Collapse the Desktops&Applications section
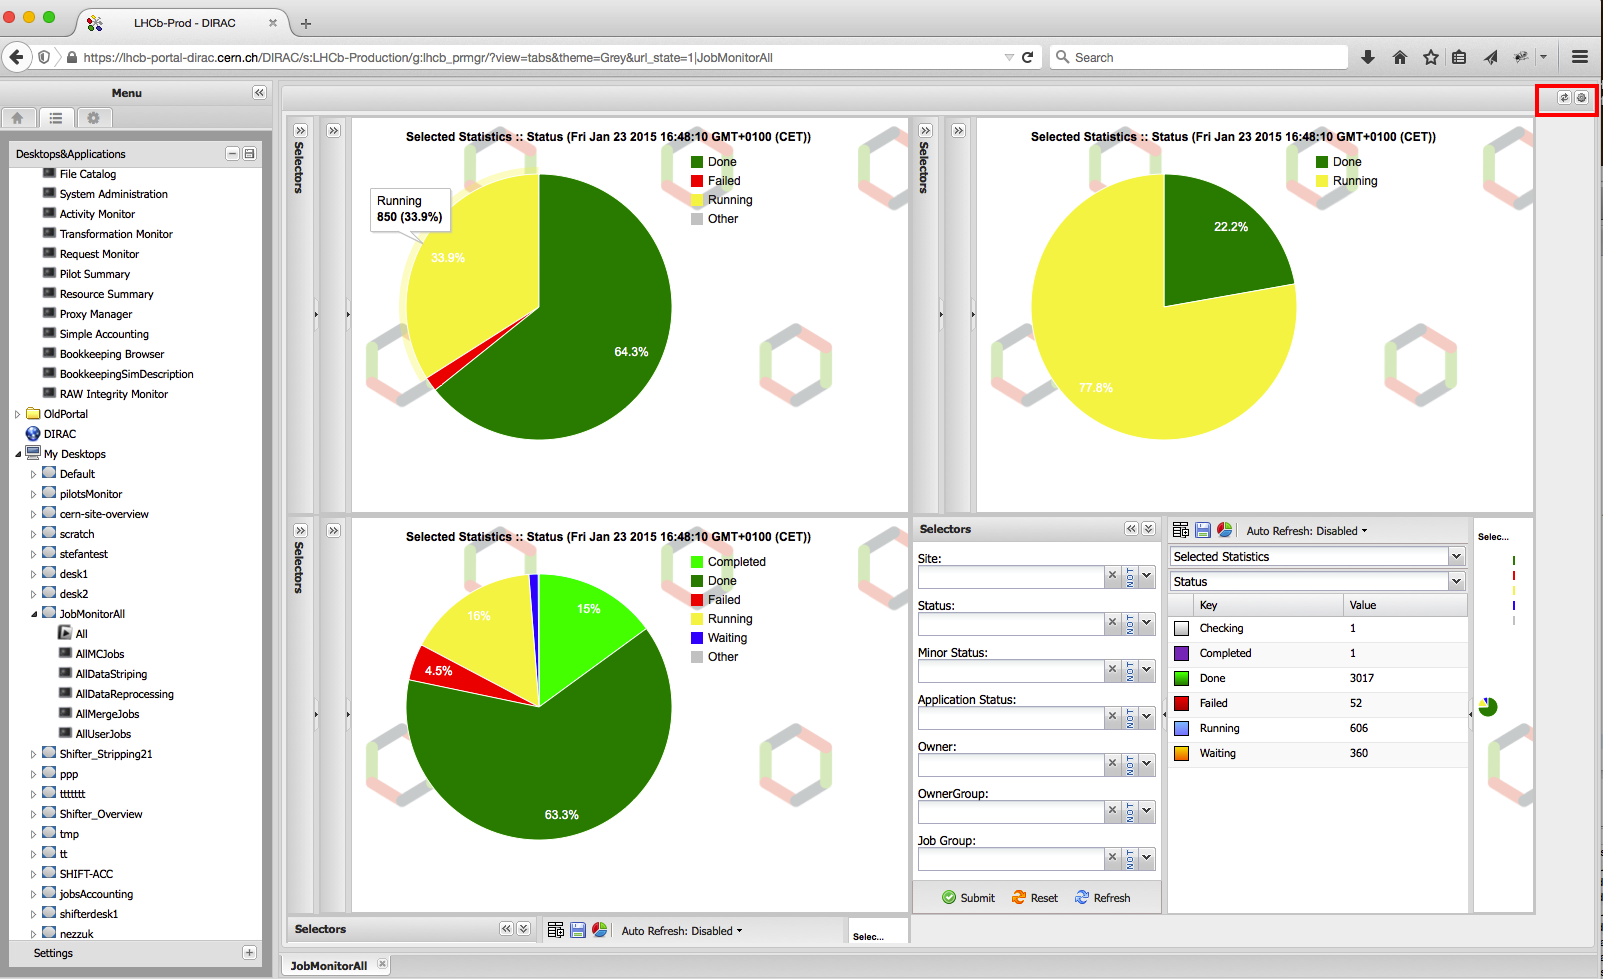The image size is (1603, 979). click(232, 154)
